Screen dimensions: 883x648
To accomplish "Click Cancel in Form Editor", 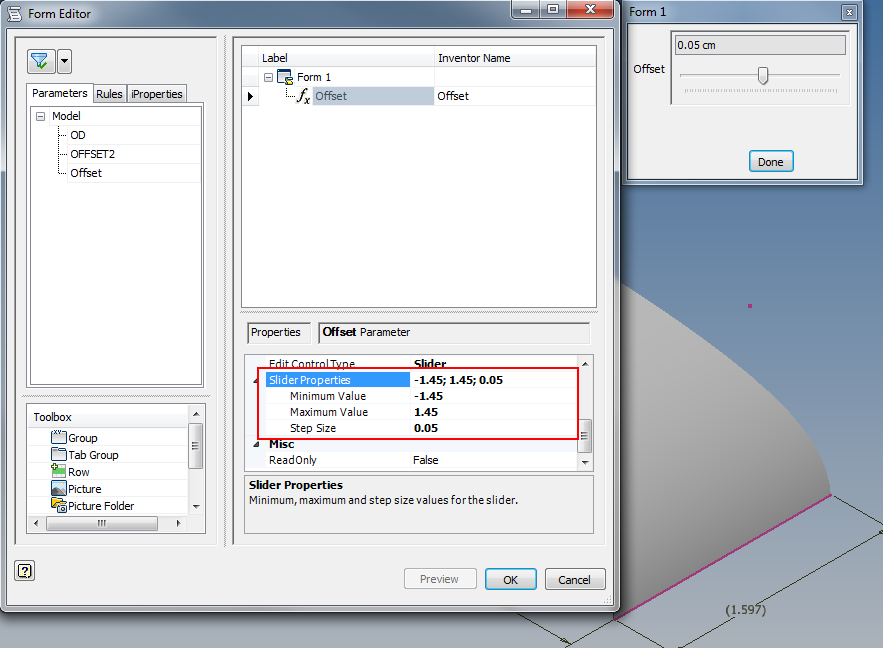I will coord(575,579).
